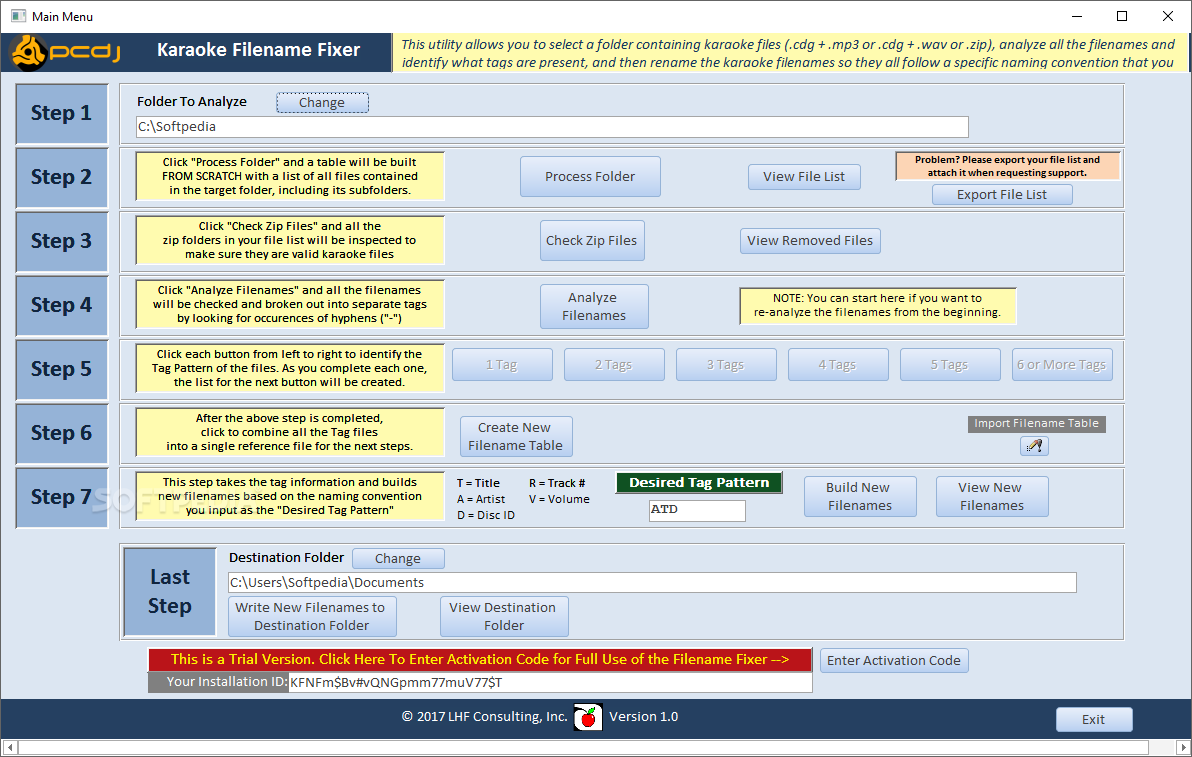Focus the Destination Folder path field
The image size is (1192, 757).
[x=652, y=583]
